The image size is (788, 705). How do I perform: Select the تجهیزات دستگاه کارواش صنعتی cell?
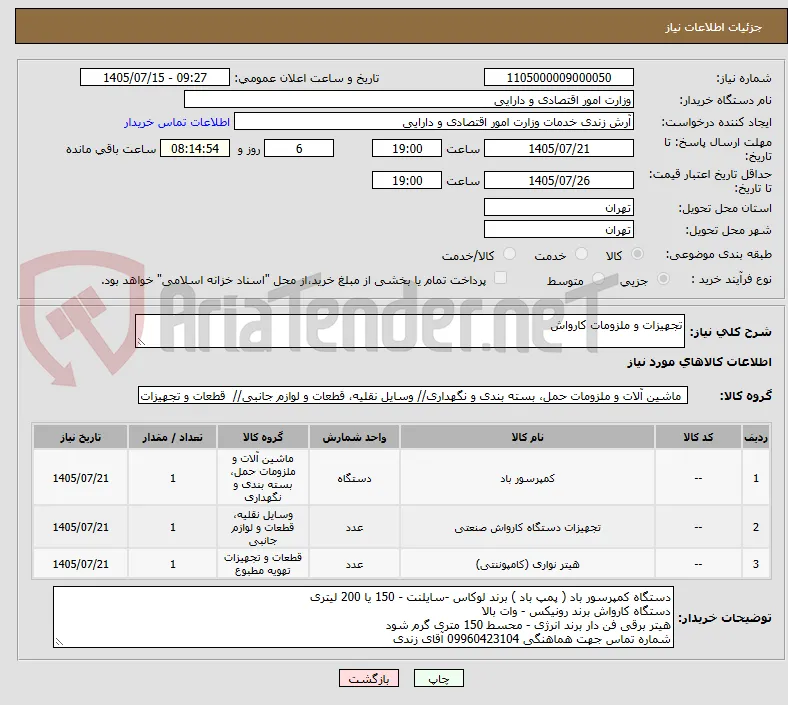[527, 527]
